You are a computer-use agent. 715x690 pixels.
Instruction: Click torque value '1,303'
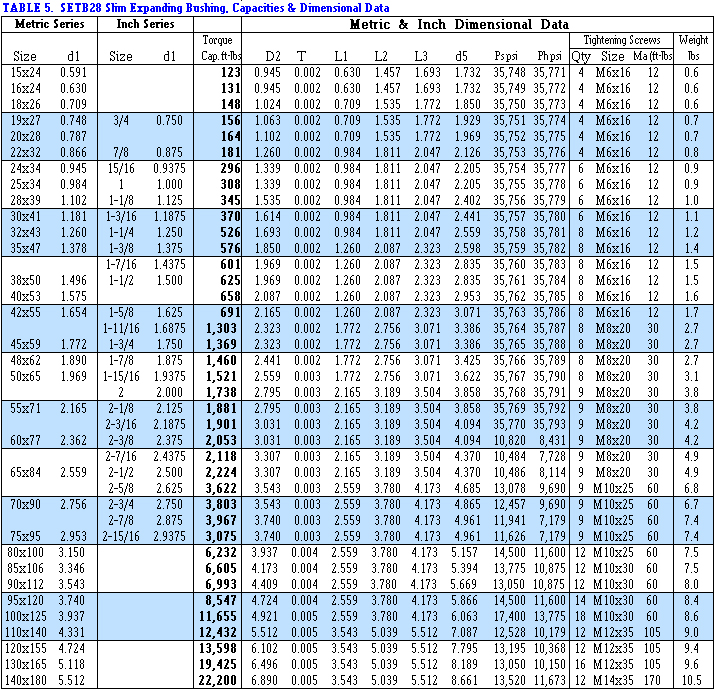coord(221,328)
